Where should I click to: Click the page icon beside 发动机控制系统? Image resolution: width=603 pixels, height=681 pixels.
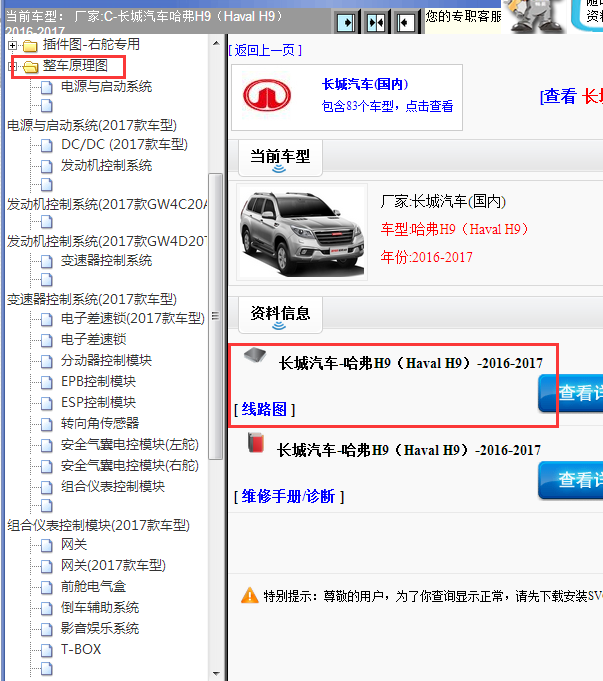[x=46, y=166]
